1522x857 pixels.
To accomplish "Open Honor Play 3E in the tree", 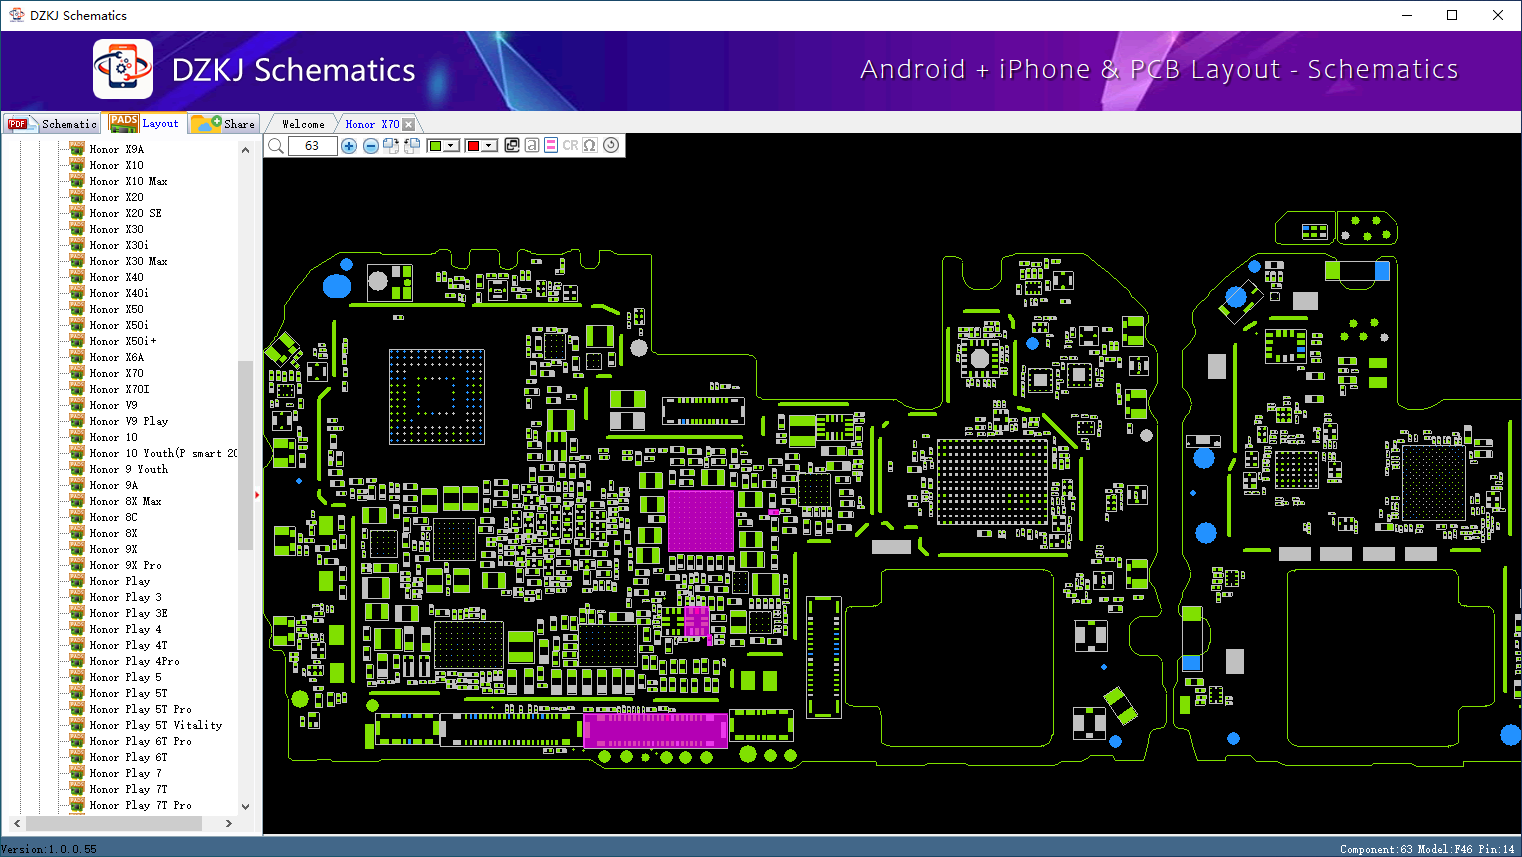I will coord(128,613).
